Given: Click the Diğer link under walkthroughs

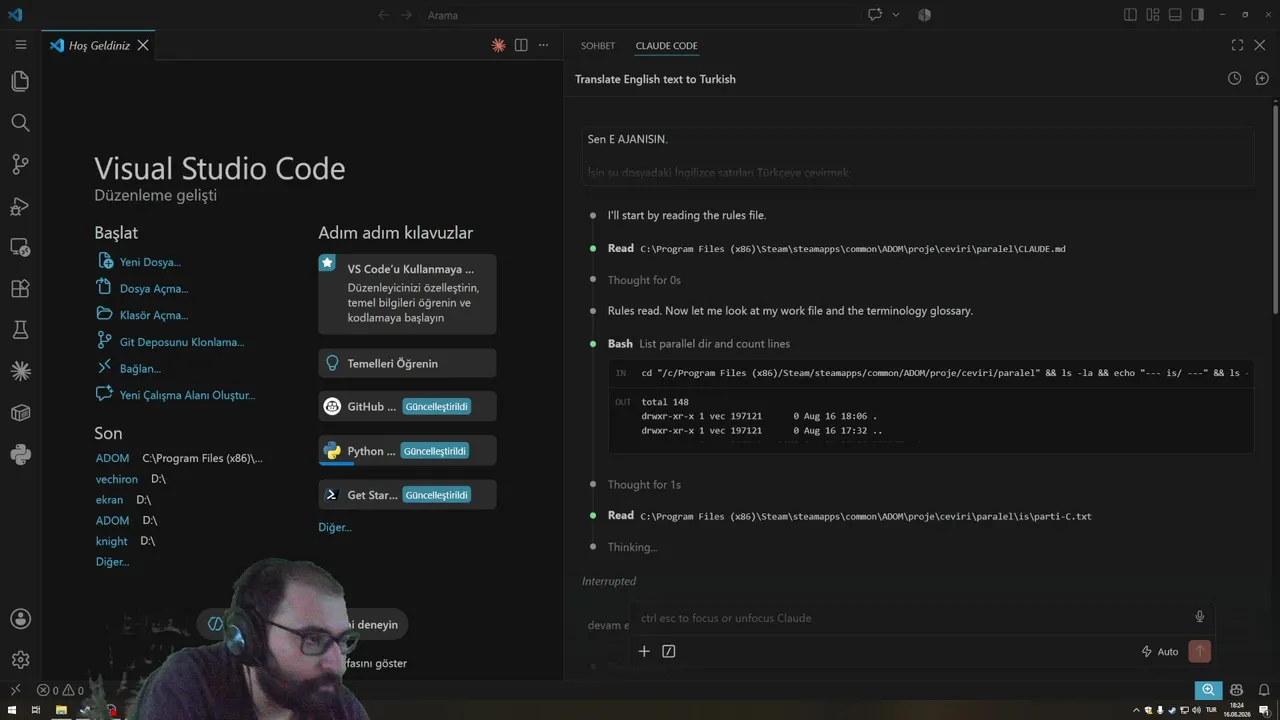Looking at the screenshot, I should click(x=335, y=527).
